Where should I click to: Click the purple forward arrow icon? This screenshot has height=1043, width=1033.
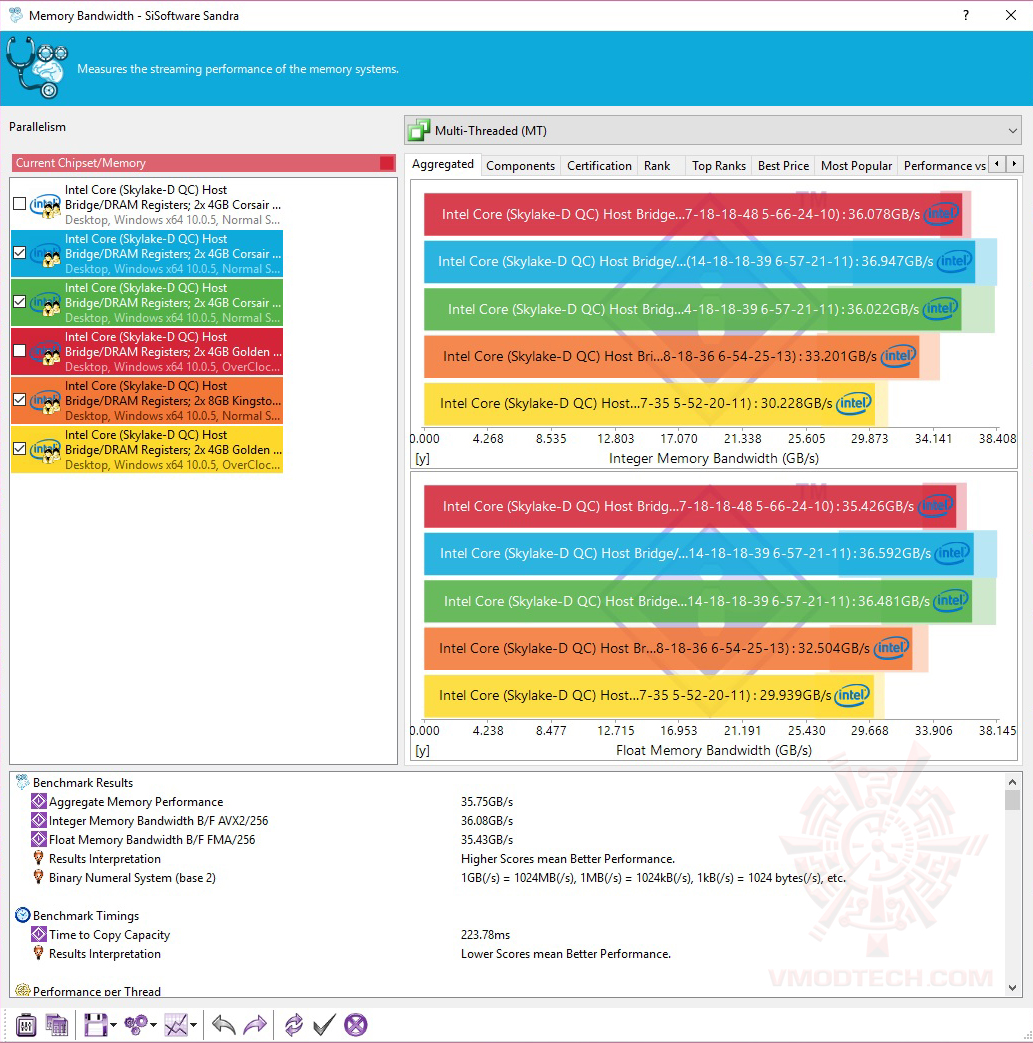point(255,1025)
